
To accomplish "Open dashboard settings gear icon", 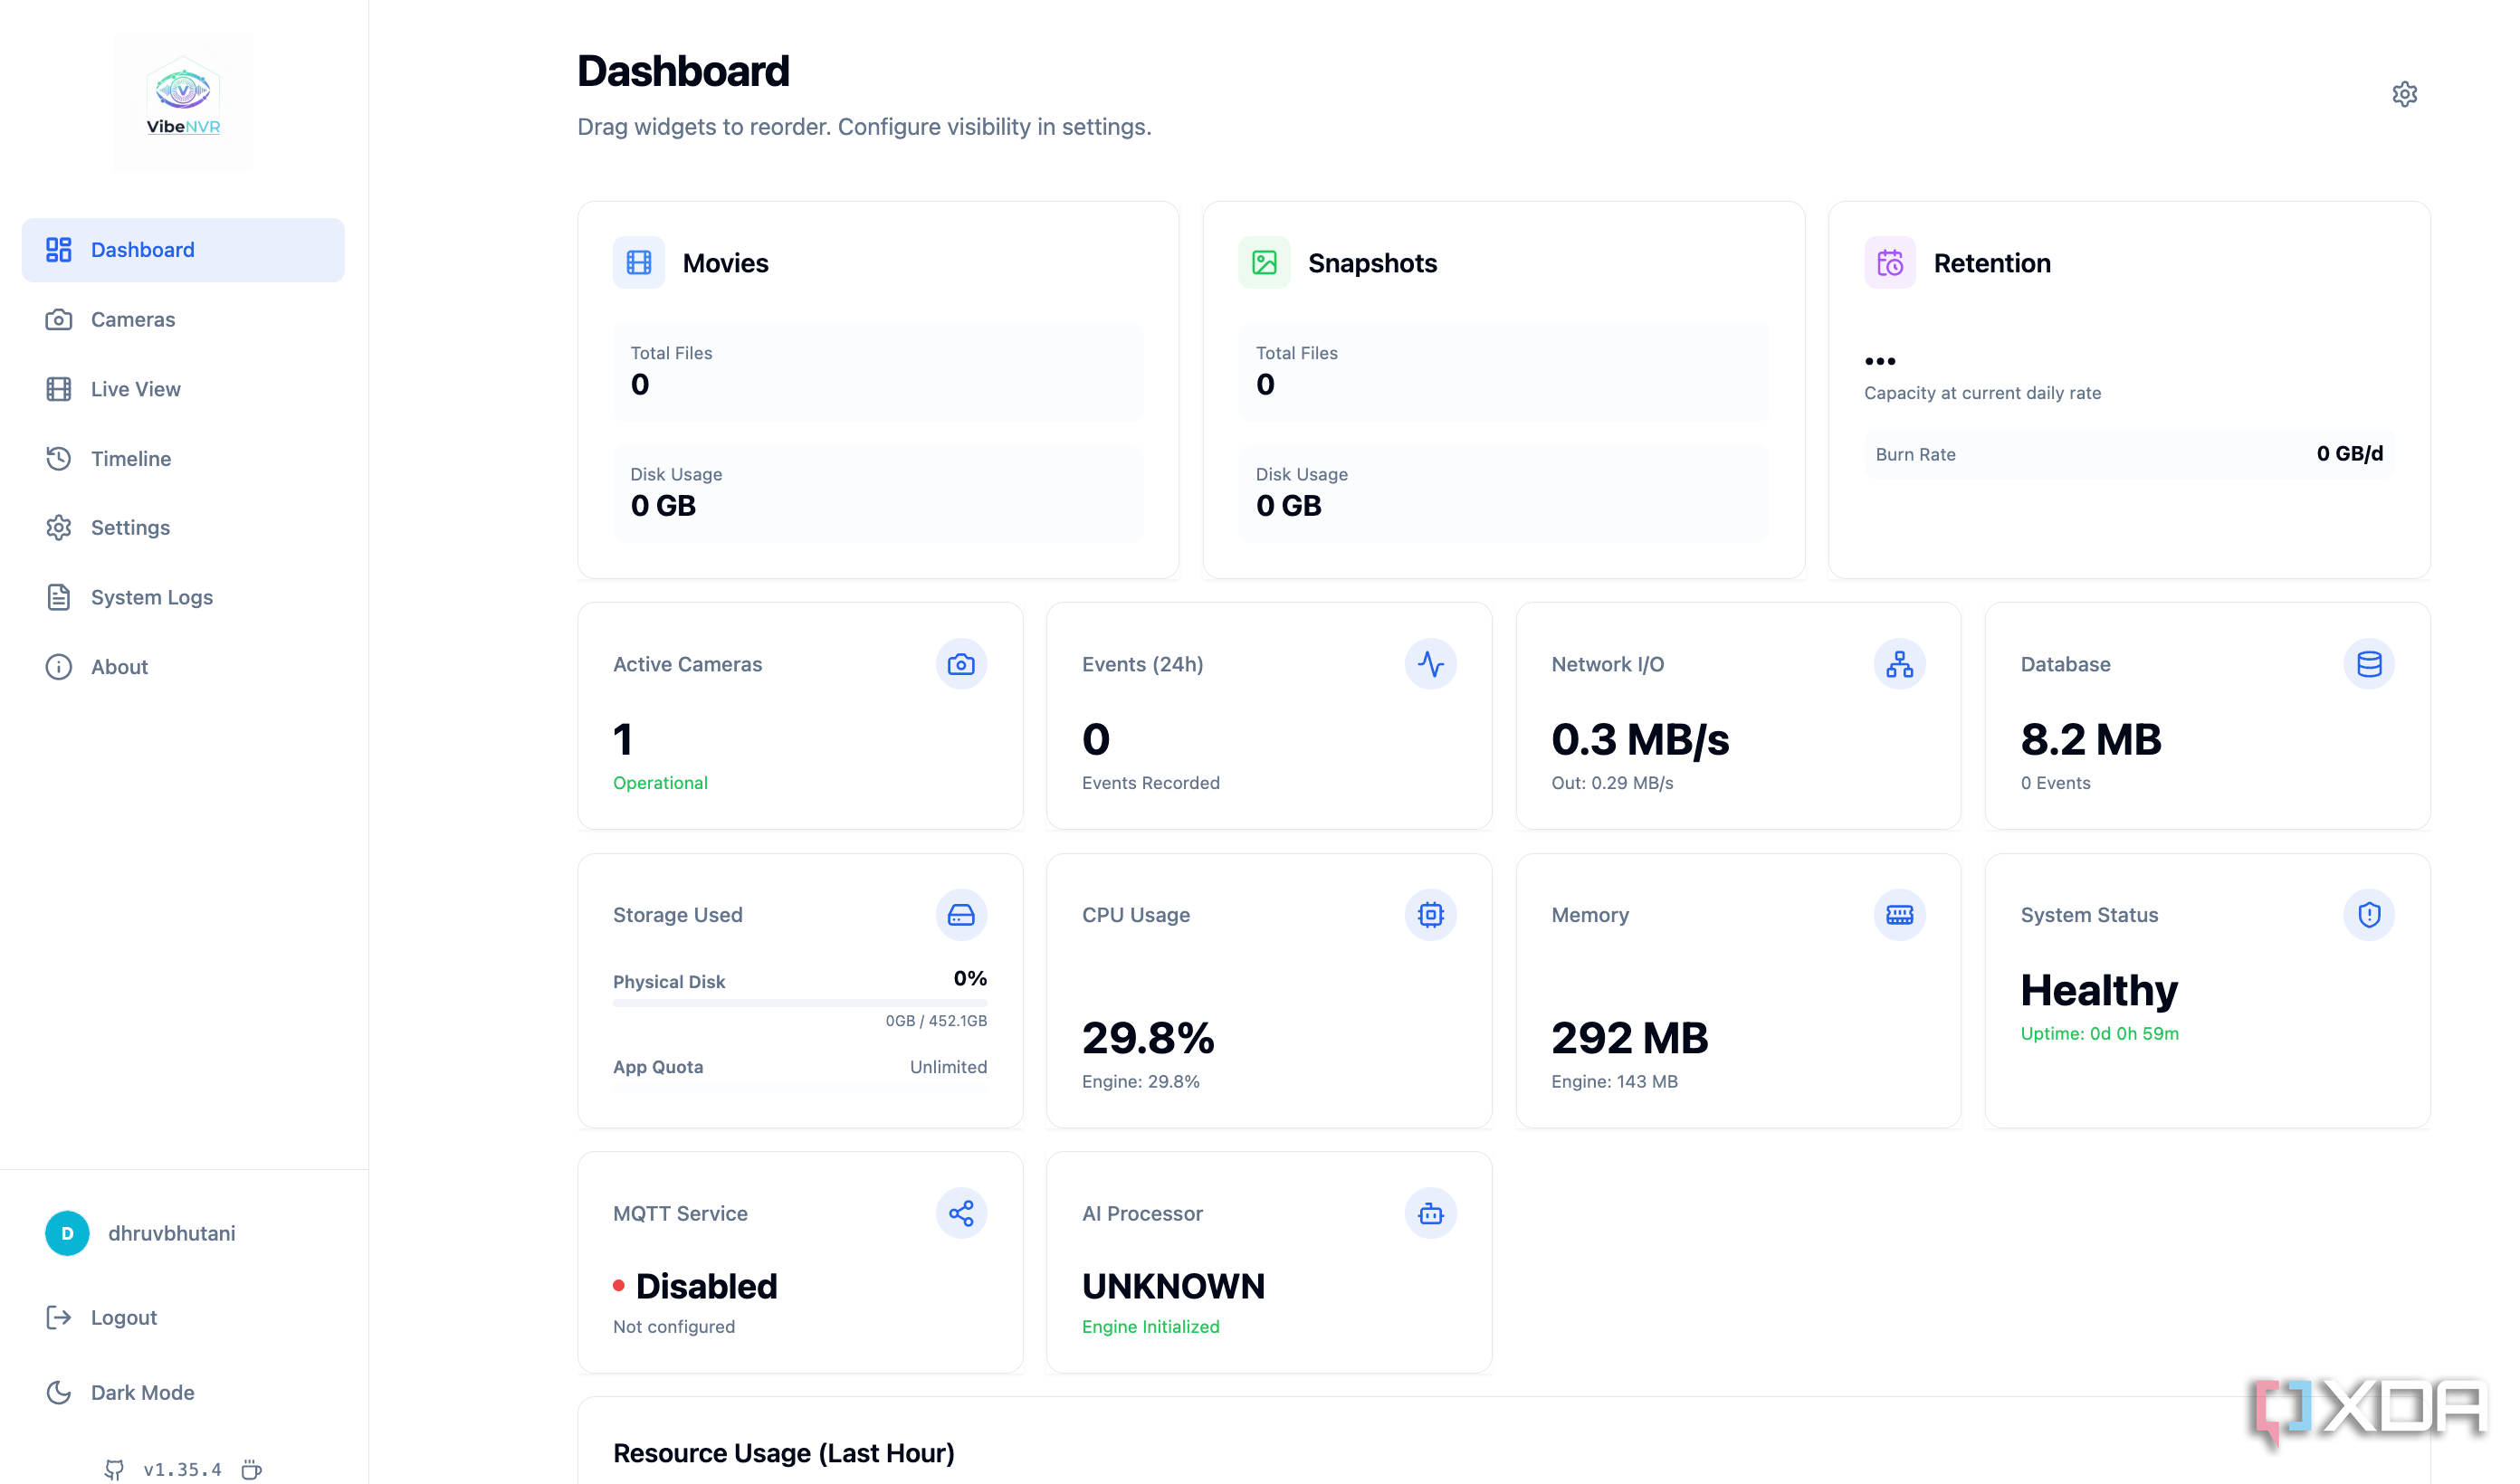I will click(x=2404, y=94).
